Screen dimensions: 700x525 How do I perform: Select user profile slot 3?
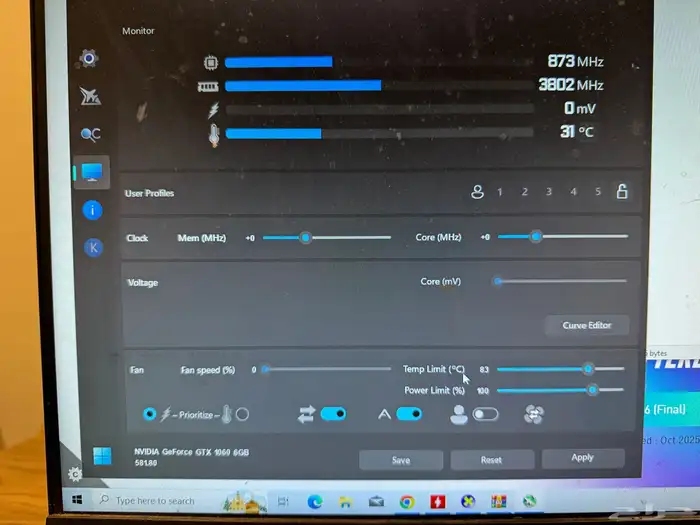coord(548,192)
